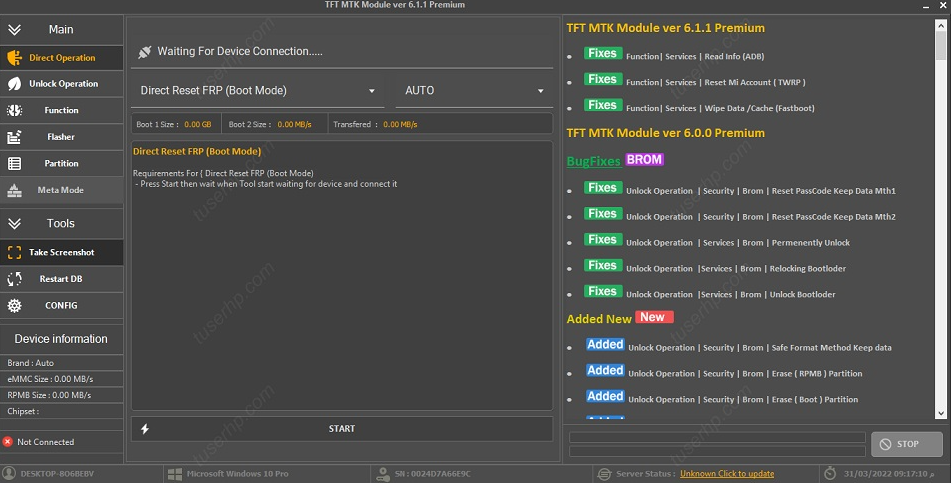This screenshot has height=483, width=951.
Task: Click Take Screenshot tool button
Action: tap(61, 252)
